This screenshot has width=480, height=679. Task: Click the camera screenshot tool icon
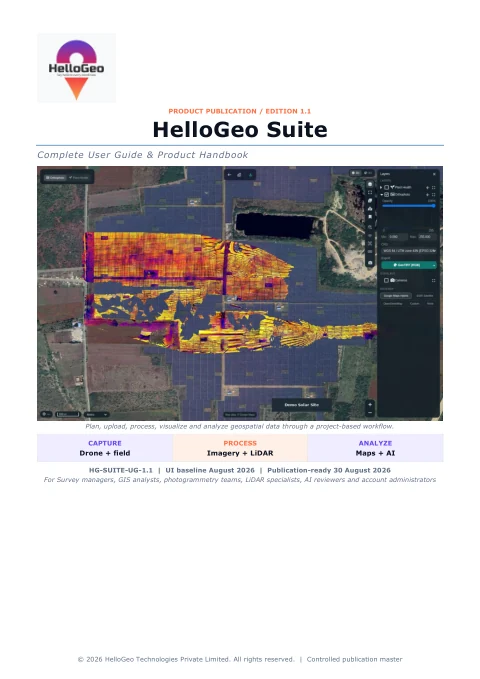coord(370,263)
